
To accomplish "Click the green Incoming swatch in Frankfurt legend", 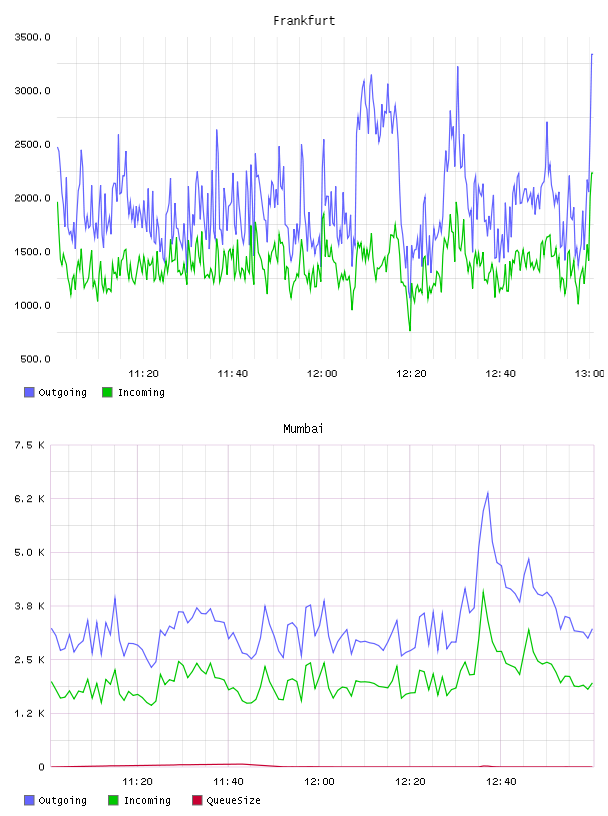I will (107, 392).
